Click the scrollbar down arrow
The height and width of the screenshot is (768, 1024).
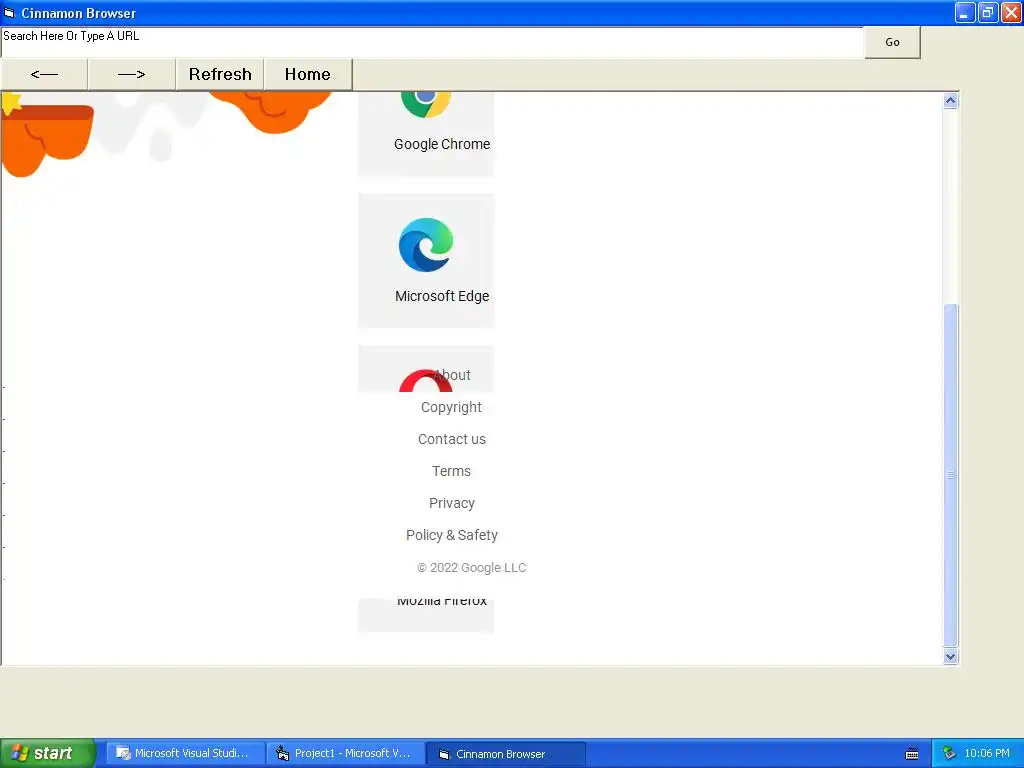[x=951, y=657]
